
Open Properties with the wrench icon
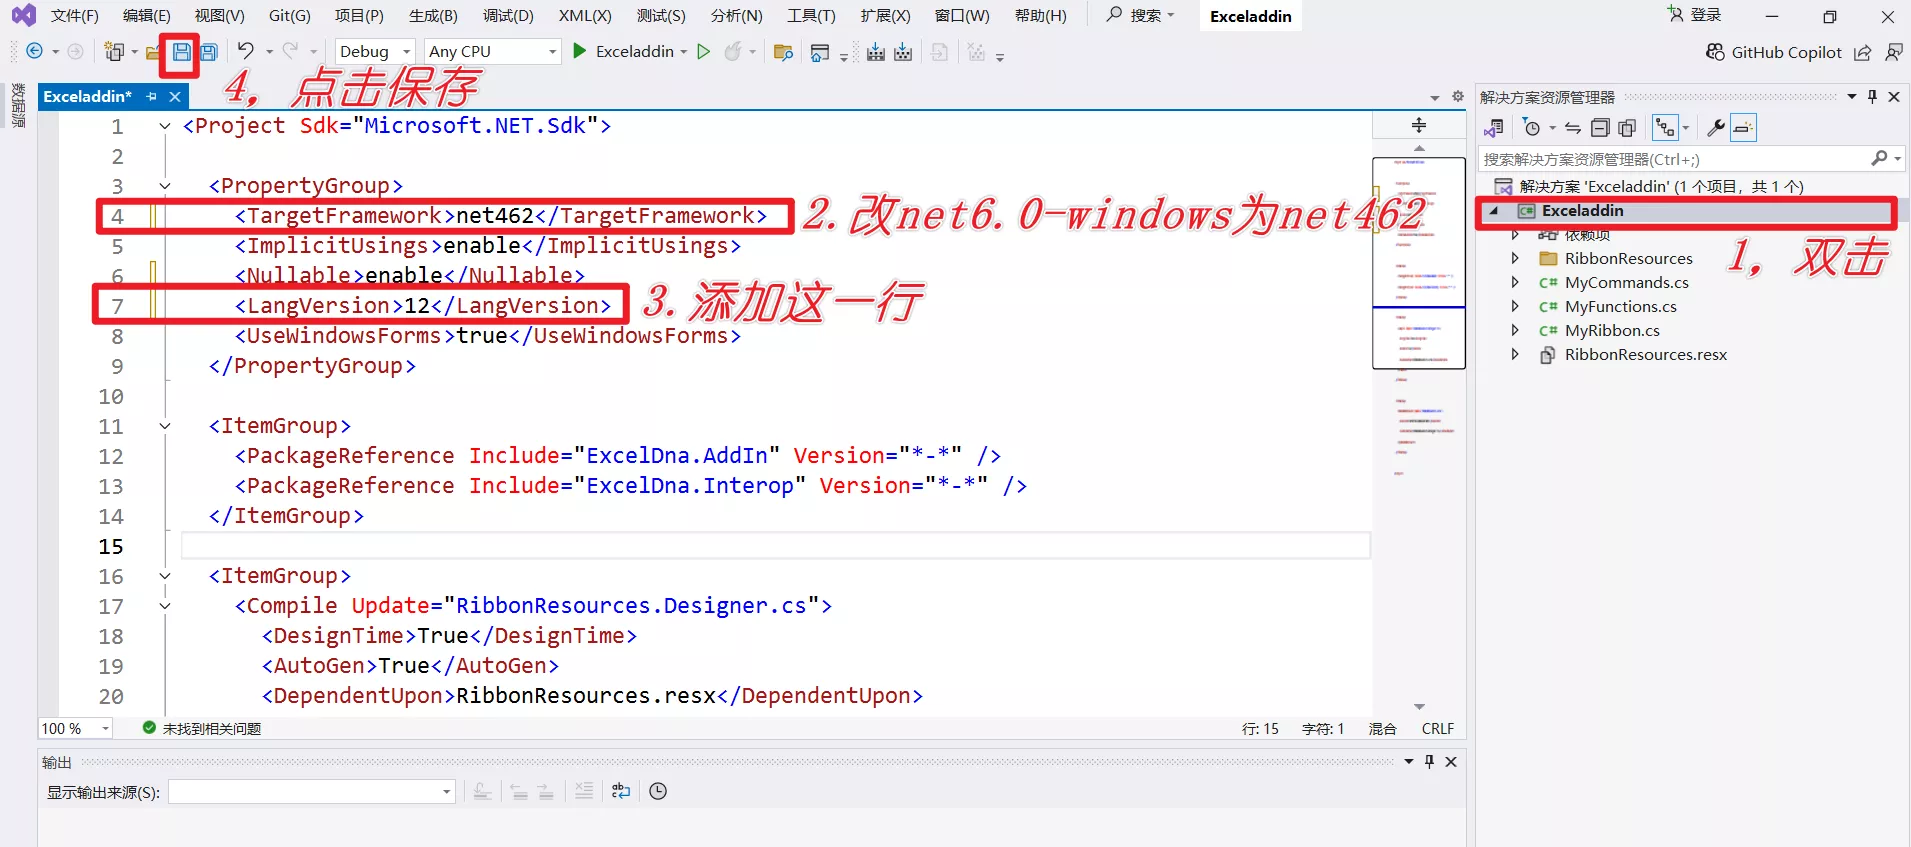1715,128
